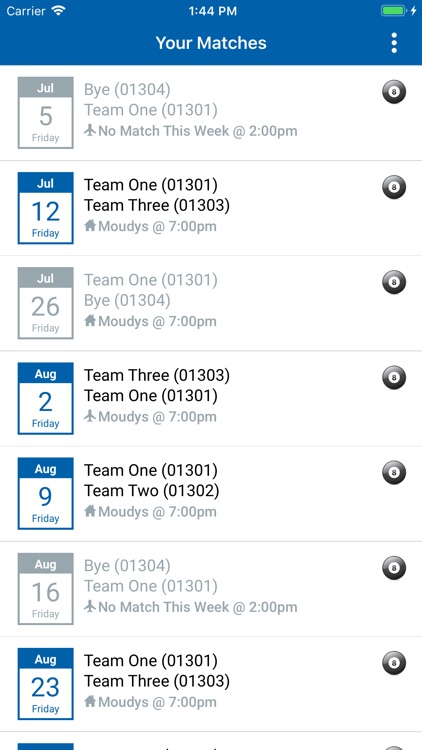Open the Jul 26 Bye week row at Moudys

click(211, 303)
